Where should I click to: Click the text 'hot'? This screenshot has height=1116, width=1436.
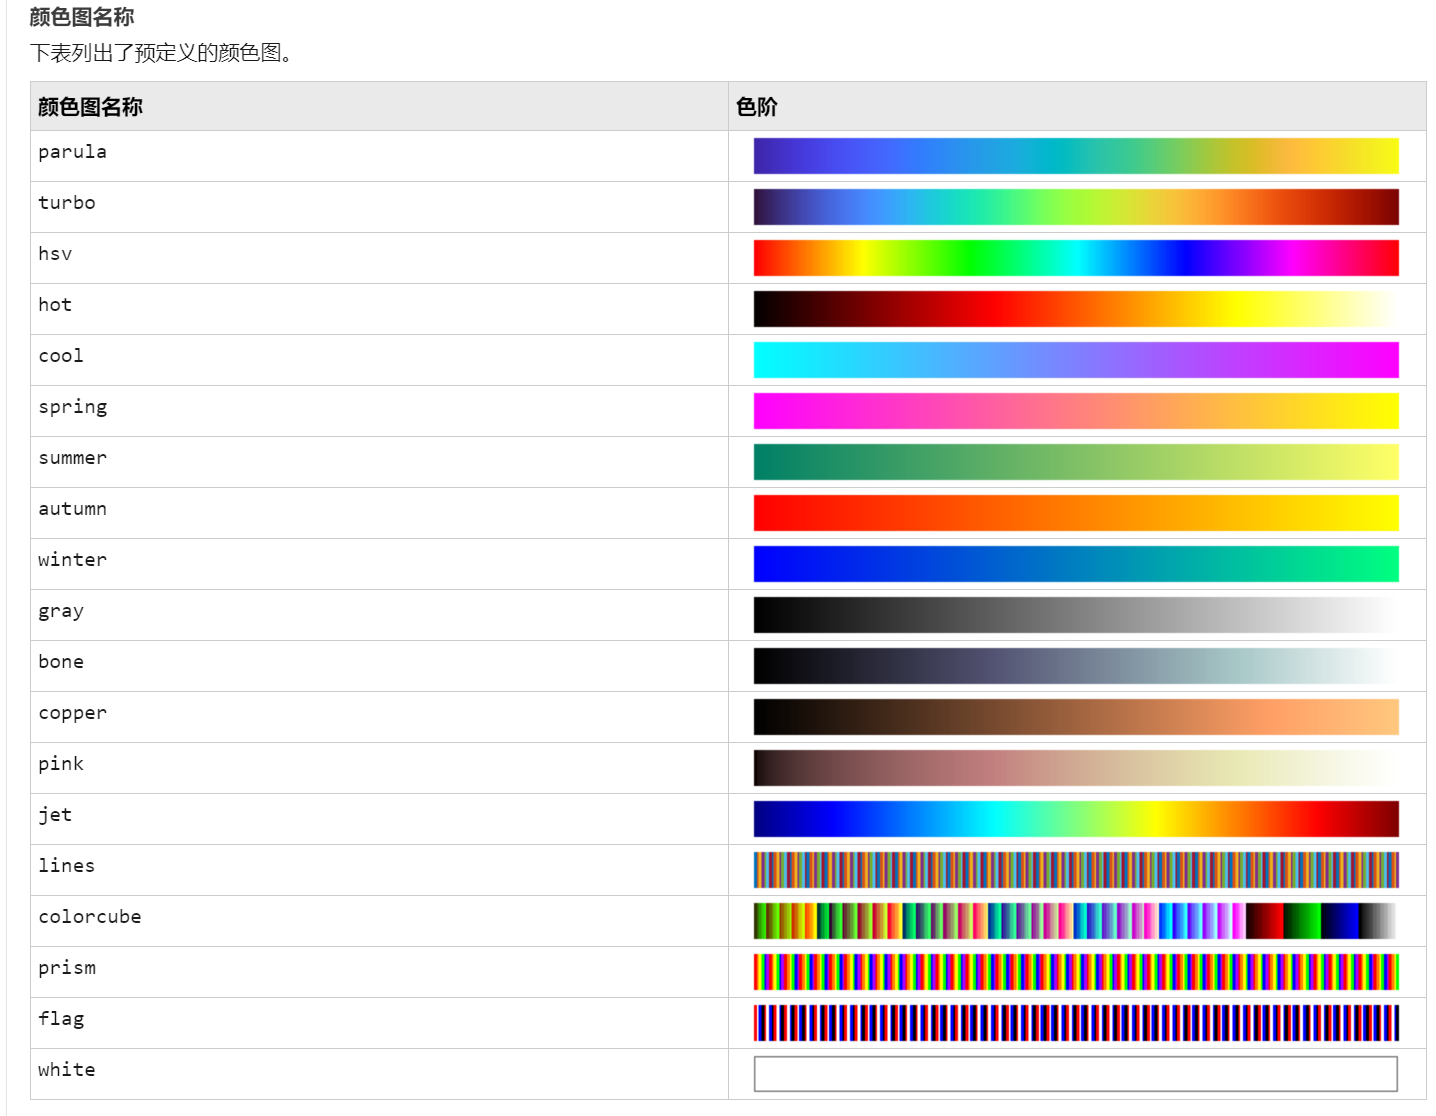55,305
